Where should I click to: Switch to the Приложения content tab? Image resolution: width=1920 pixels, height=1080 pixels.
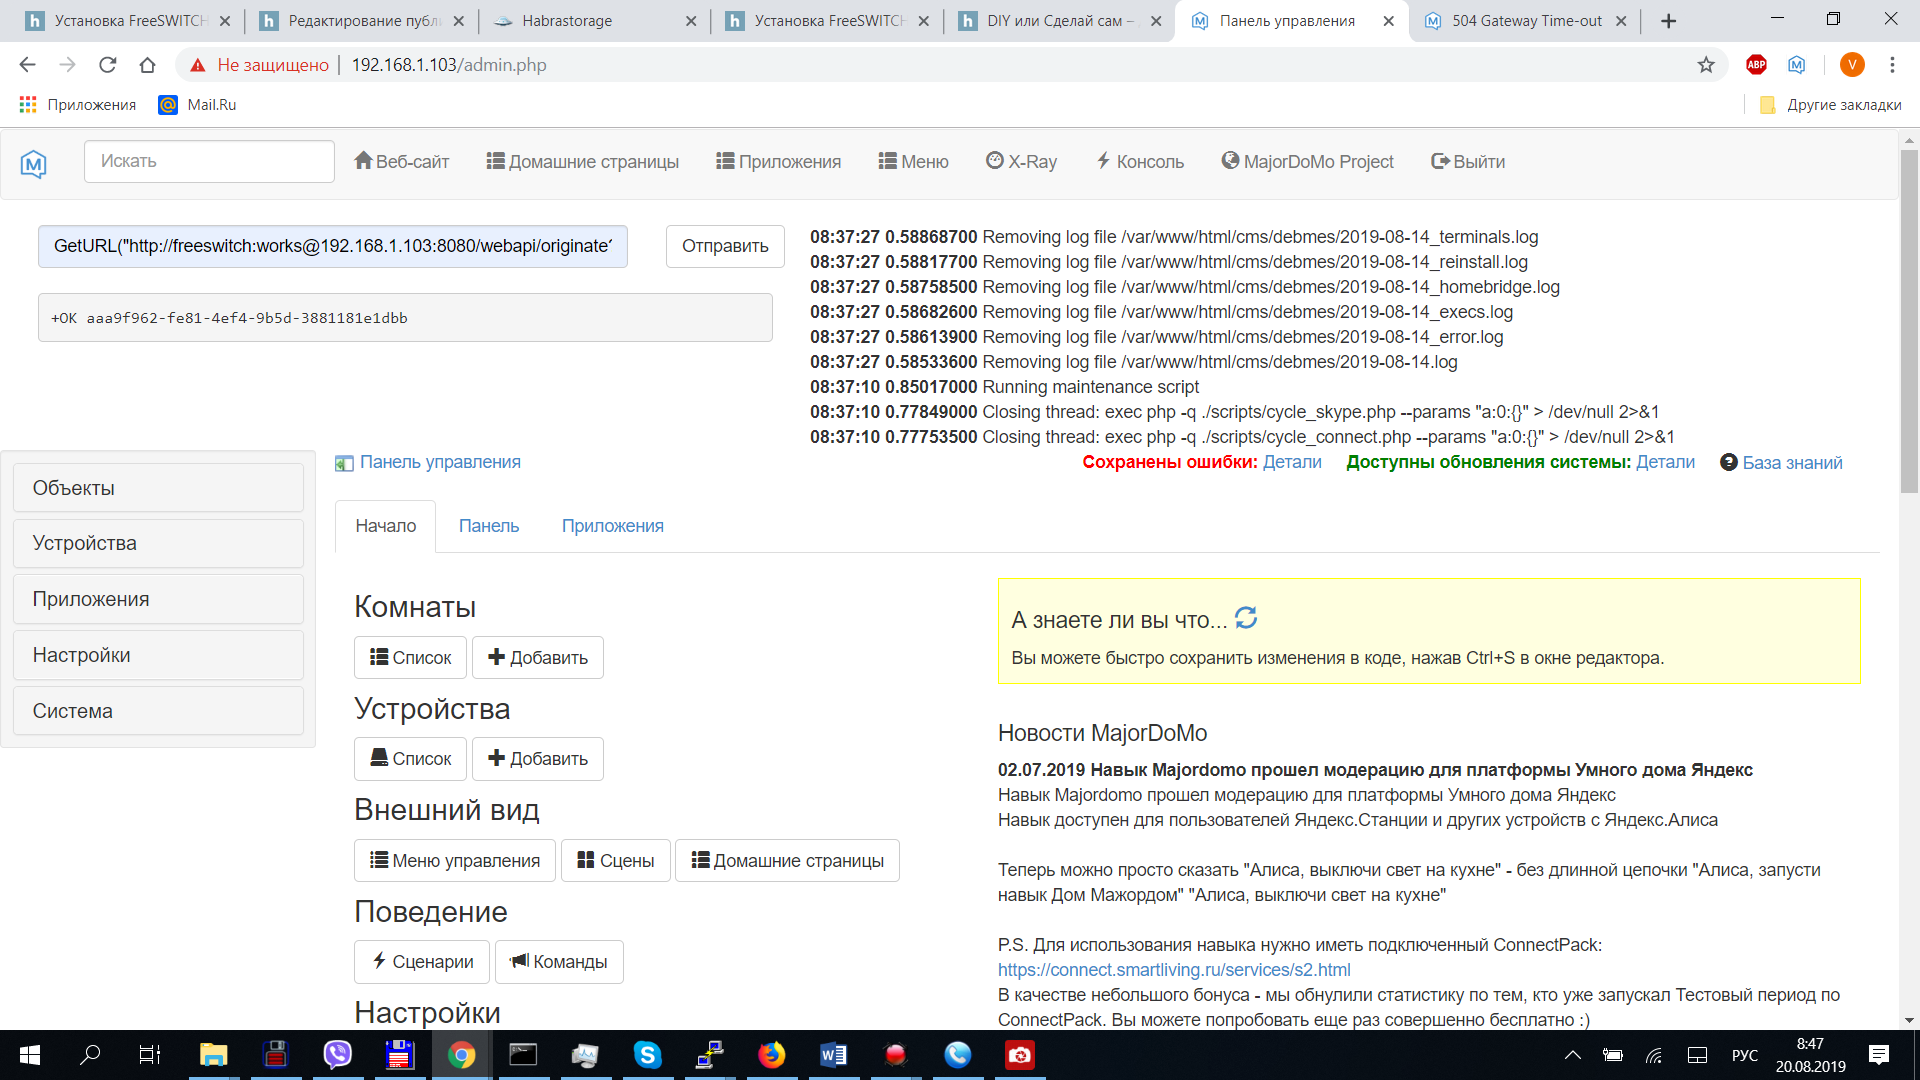click(x=613, y=526)
